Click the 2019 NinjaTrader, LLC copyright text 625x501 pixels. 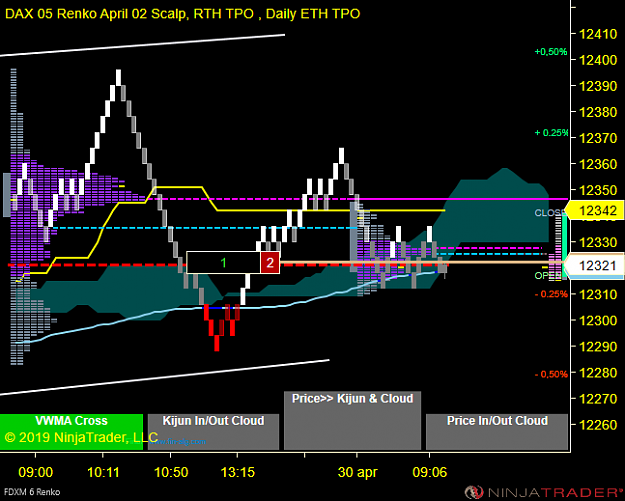click(81, 438)
